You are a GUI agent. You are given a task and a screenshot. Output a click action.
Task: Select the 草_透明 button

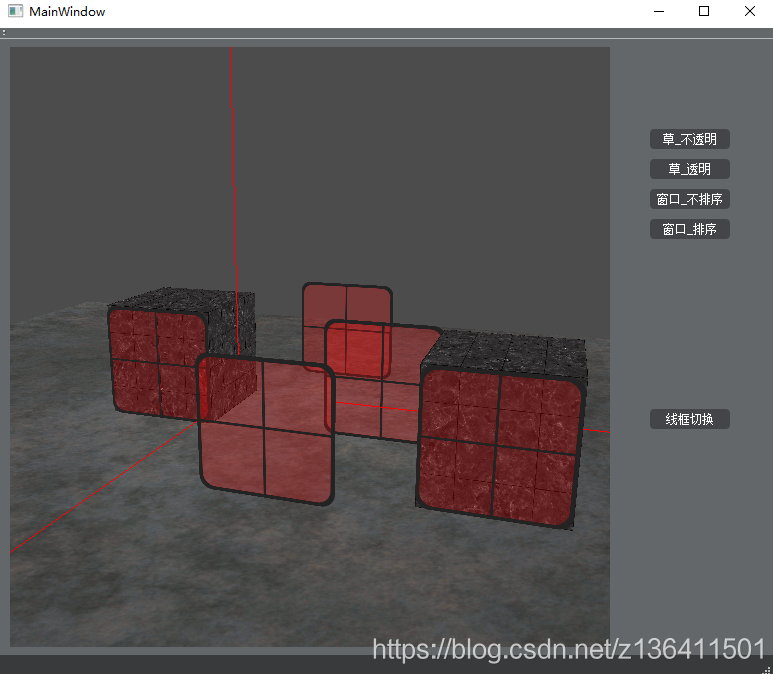pyautogui.click(x=689, y=169)
